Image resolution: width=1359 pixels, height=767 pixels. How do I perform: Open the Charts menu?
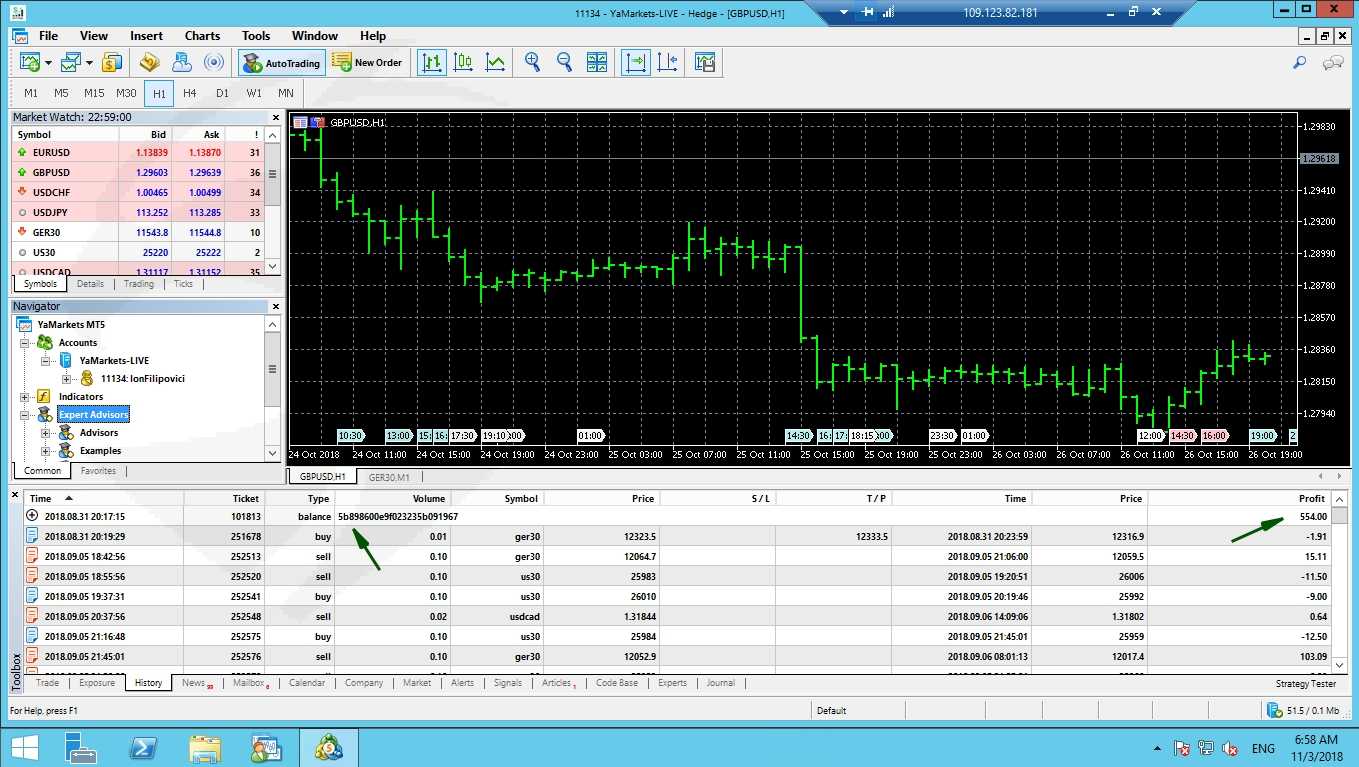click(x=202, y=36)
